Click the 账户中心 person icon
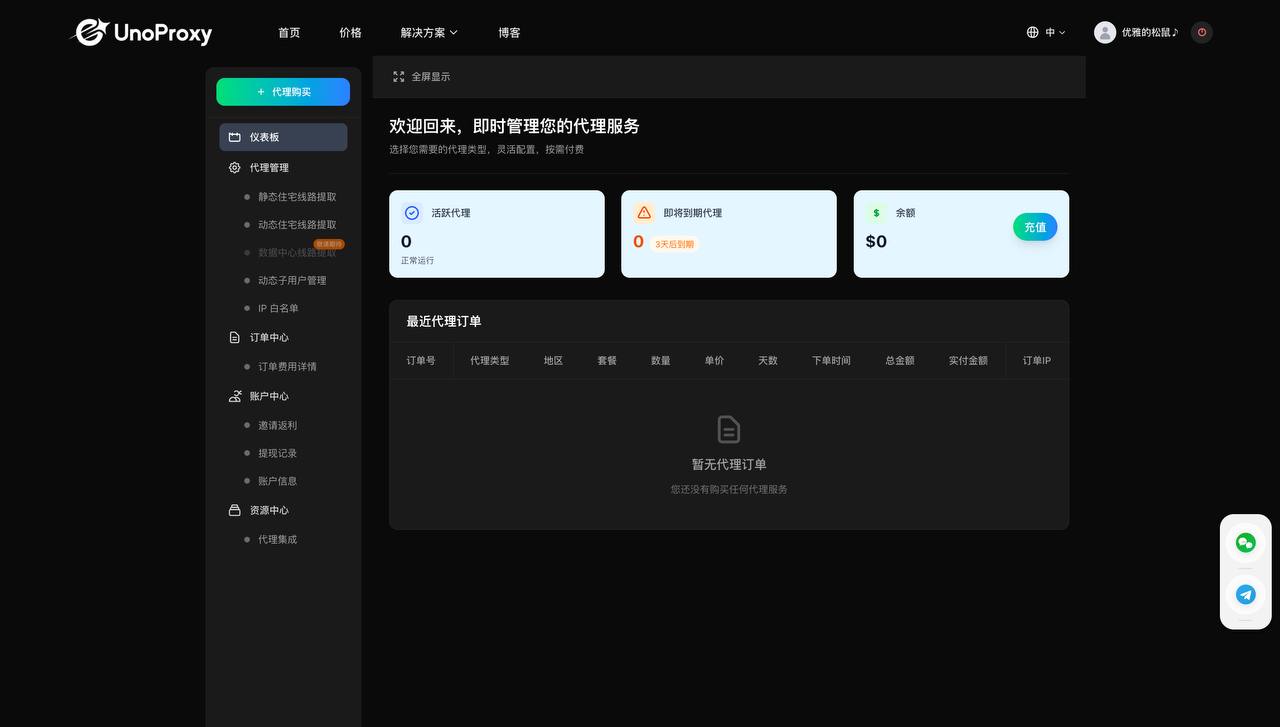 [x=235, y=396]
